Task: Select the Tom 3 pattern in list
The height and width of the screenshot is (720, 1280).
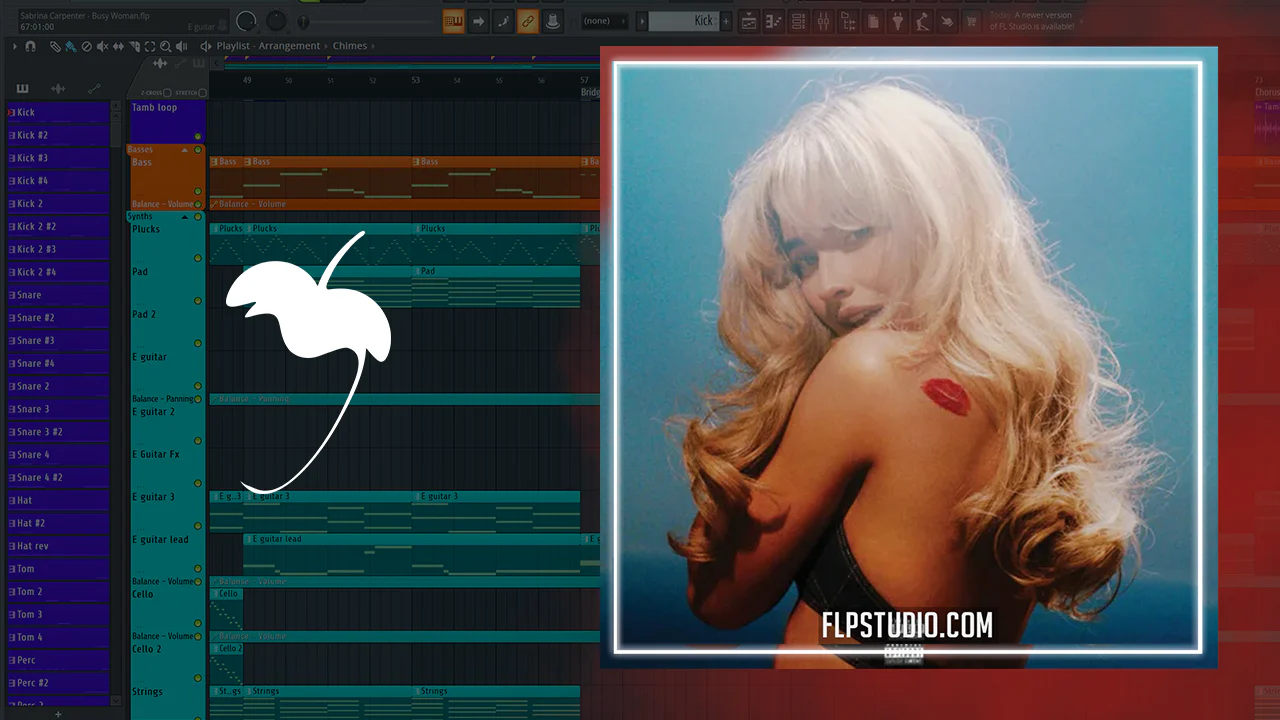Action: point(58,615)
